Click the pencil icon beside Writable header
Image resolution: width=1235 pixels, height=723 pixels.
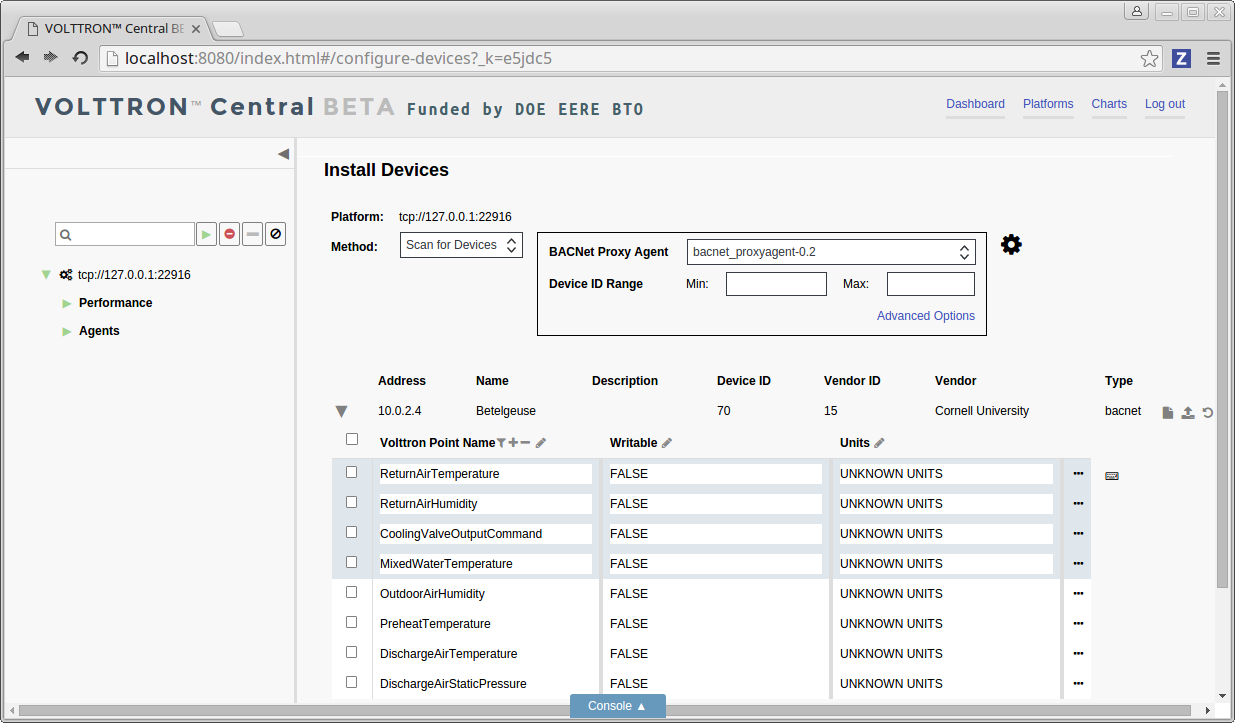(667, 443)
